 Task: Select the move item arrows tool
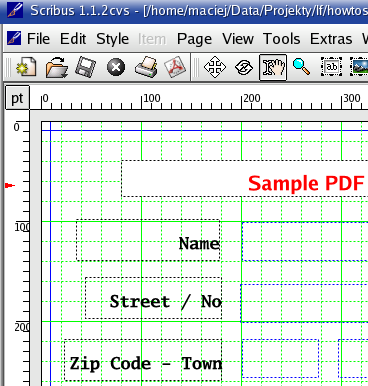click(x=215, y=67)
